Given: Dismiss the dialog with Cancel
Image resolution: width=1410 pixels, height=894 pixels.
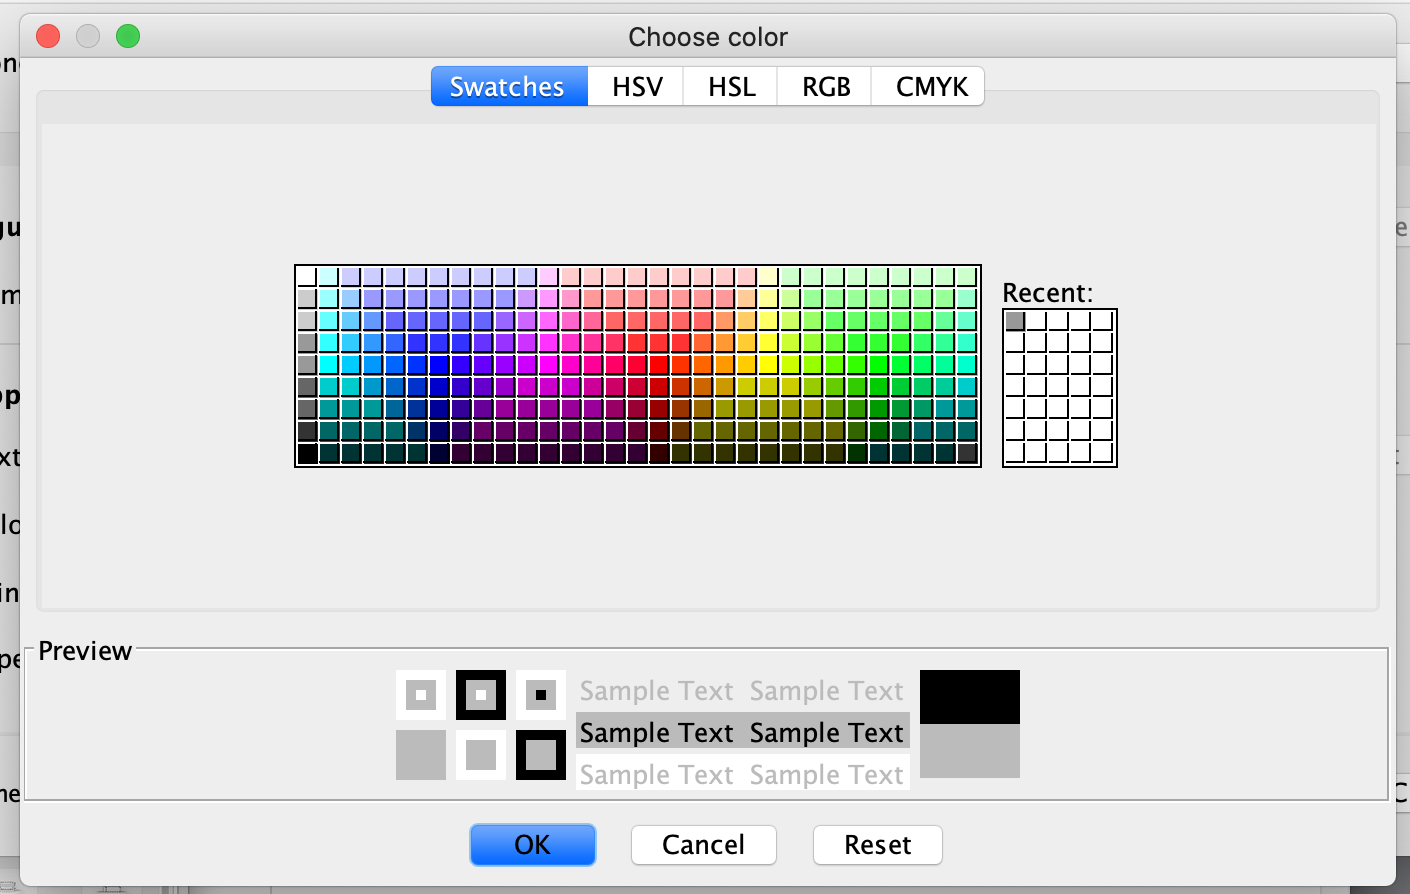Looking at the screenshot, I should pos(703,844).
